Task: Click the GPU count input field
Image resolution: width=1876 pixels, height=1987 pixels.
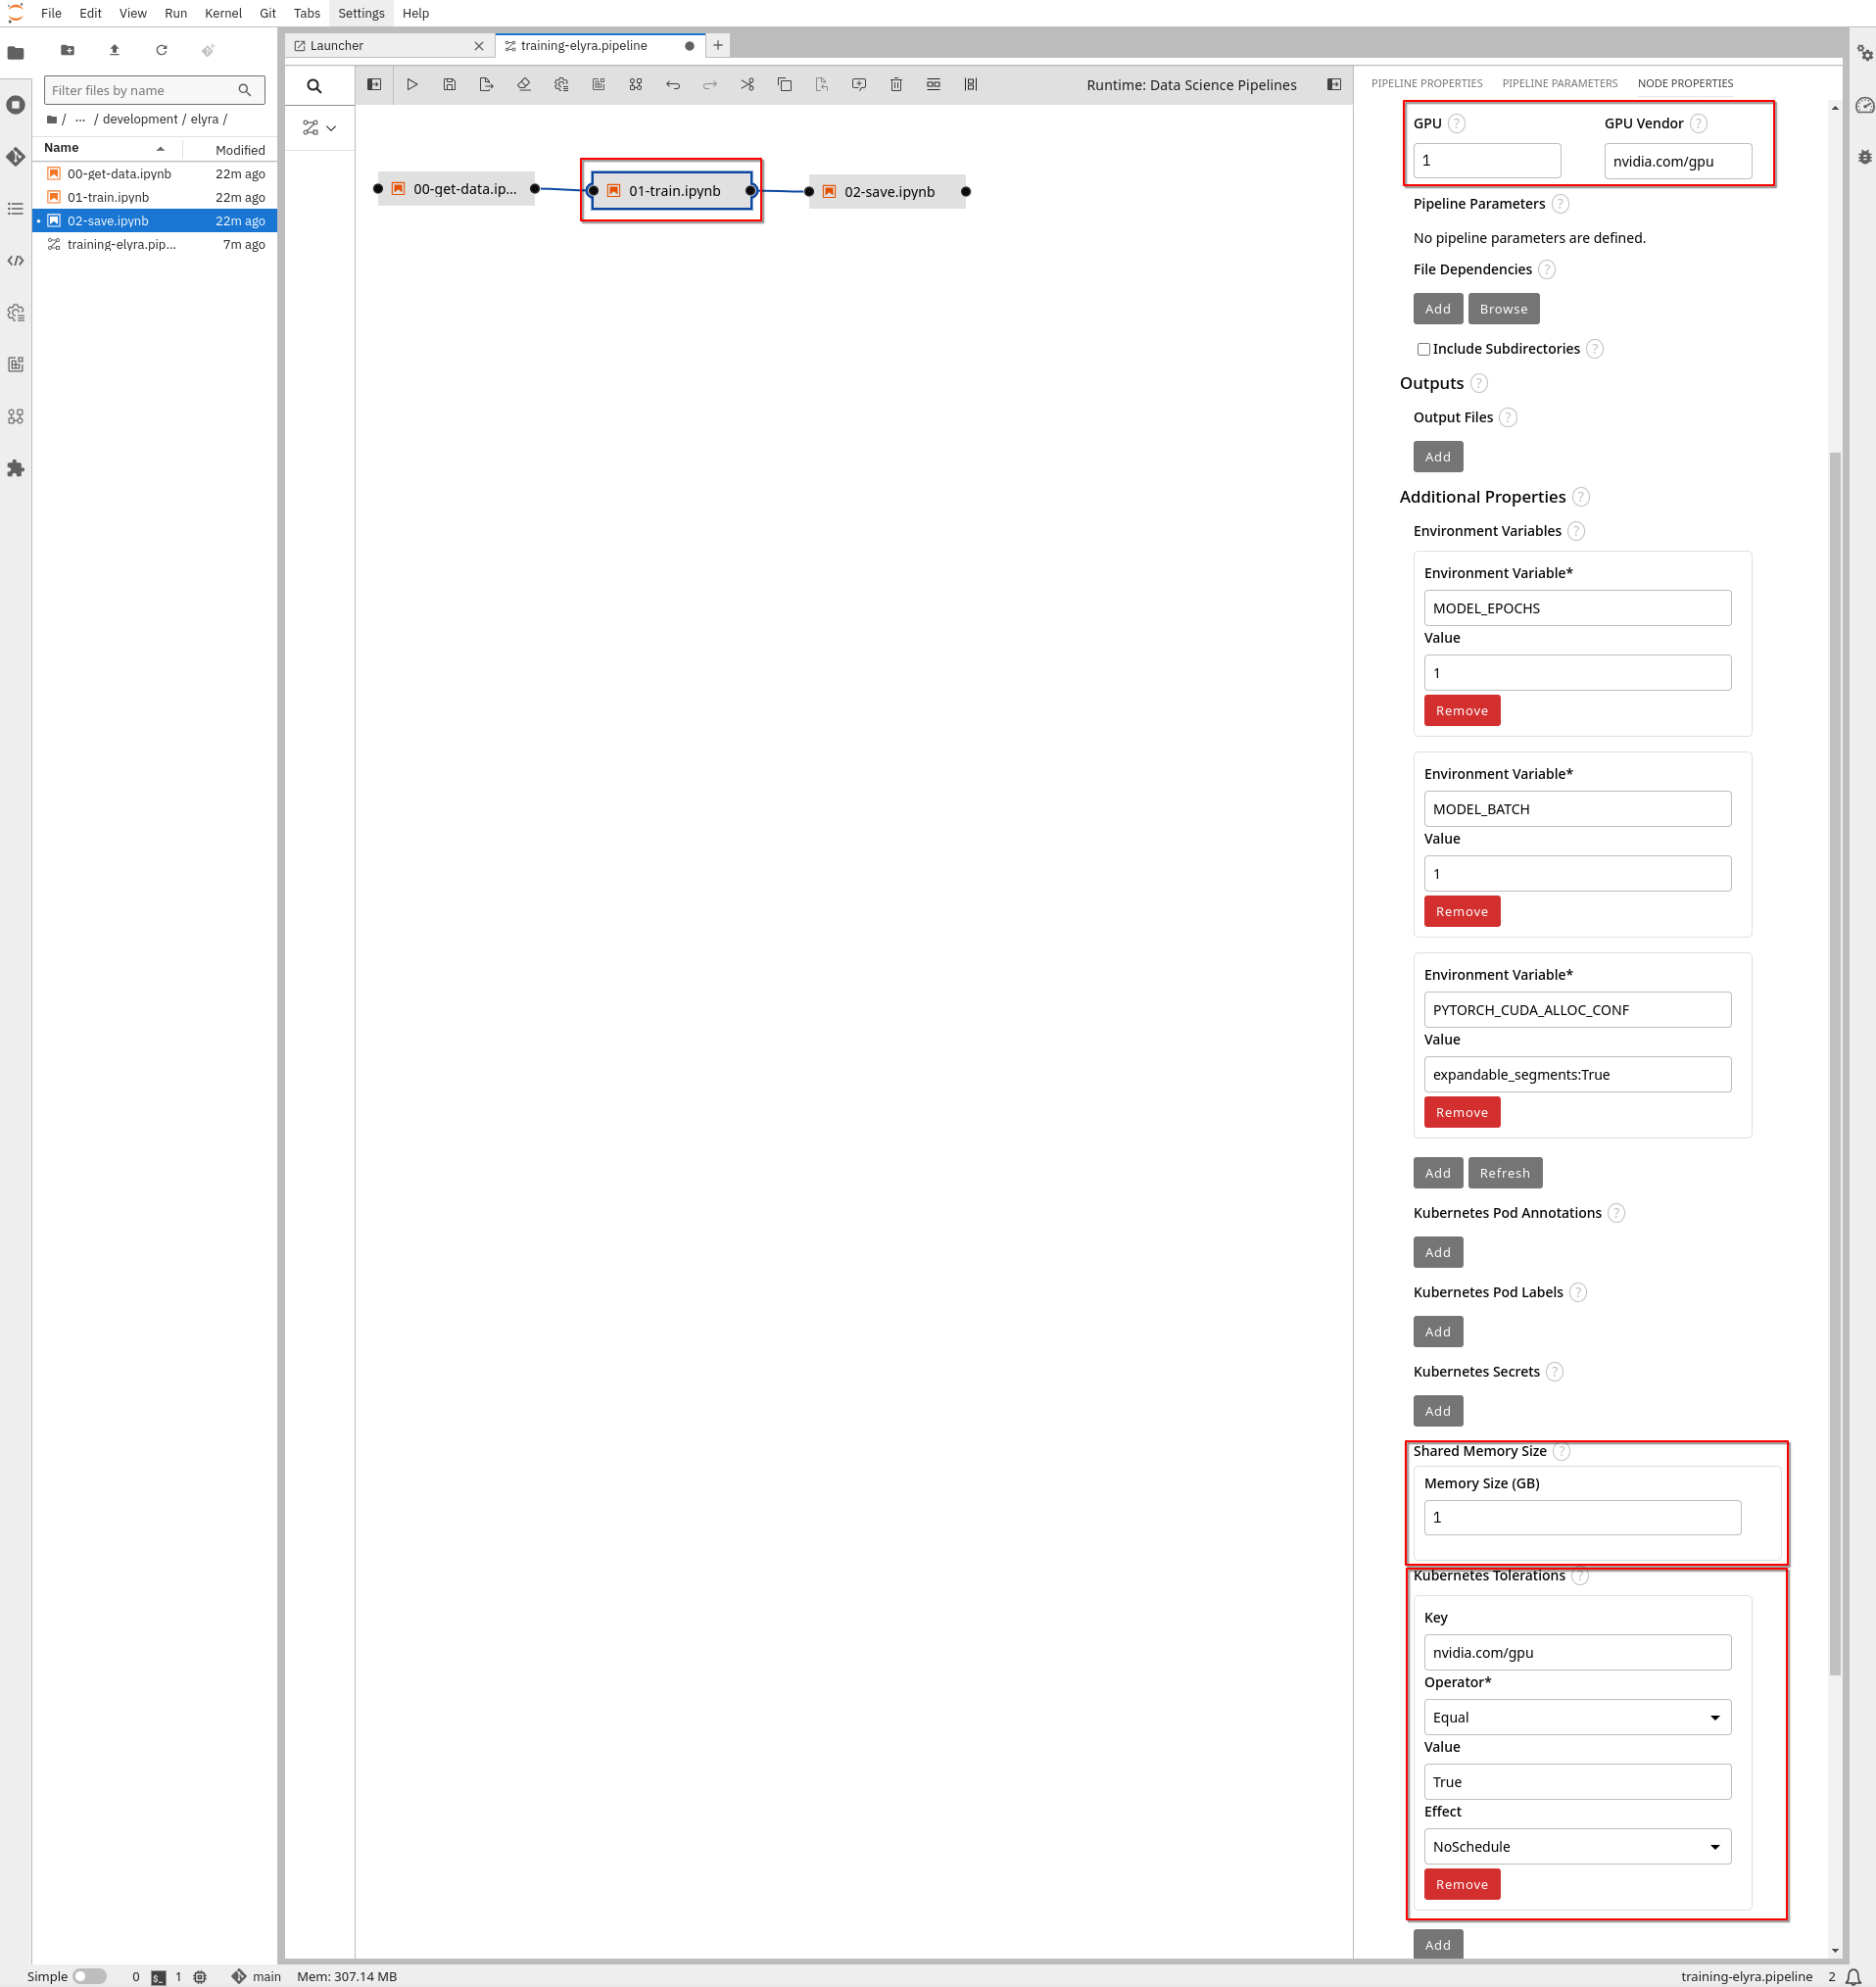Action: coord(1486,161)
